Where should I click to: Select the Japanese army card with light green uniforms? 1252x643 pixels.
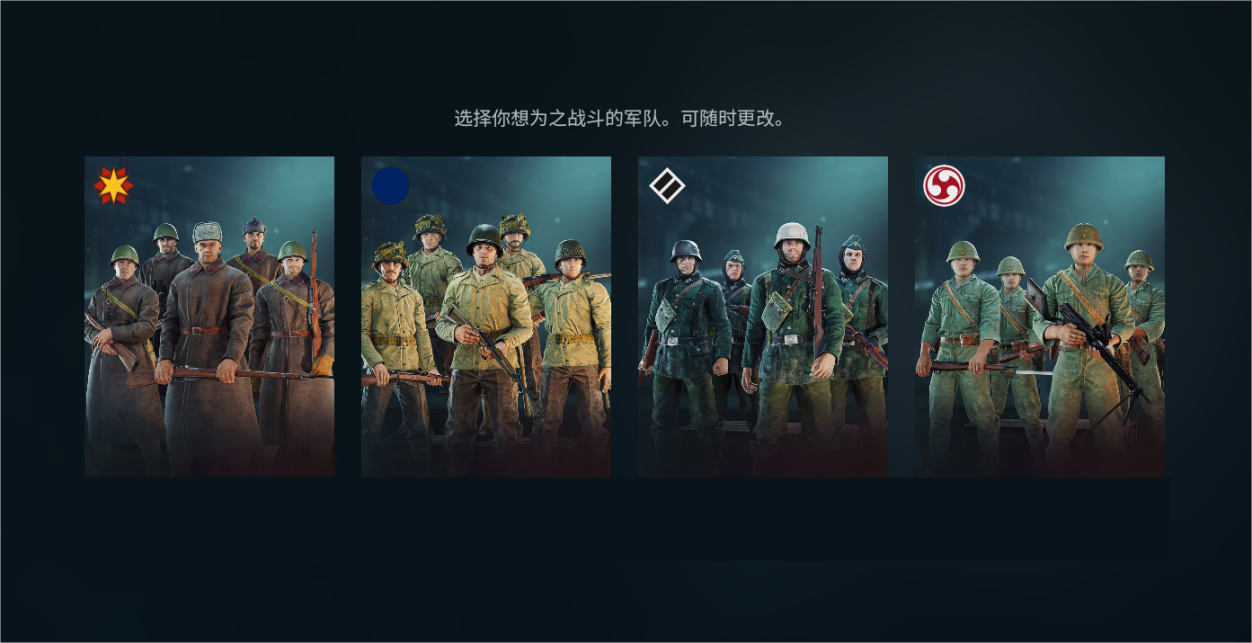pyautogui.click(x=1040, y=316)
